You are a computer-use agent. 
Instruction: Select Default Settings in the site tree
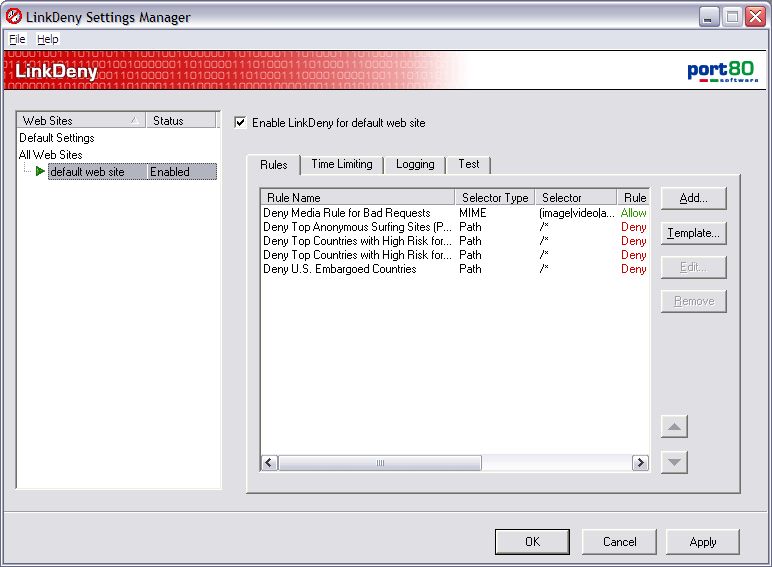coord(57,138)
